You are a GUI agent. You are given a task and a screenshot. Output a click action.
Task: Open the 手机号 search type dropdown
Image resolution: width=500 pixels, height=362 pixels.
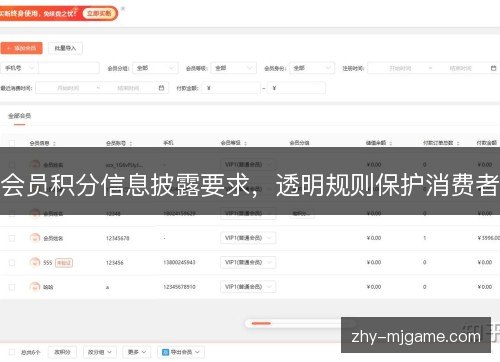pyautogui.click(x=19, y=68)
